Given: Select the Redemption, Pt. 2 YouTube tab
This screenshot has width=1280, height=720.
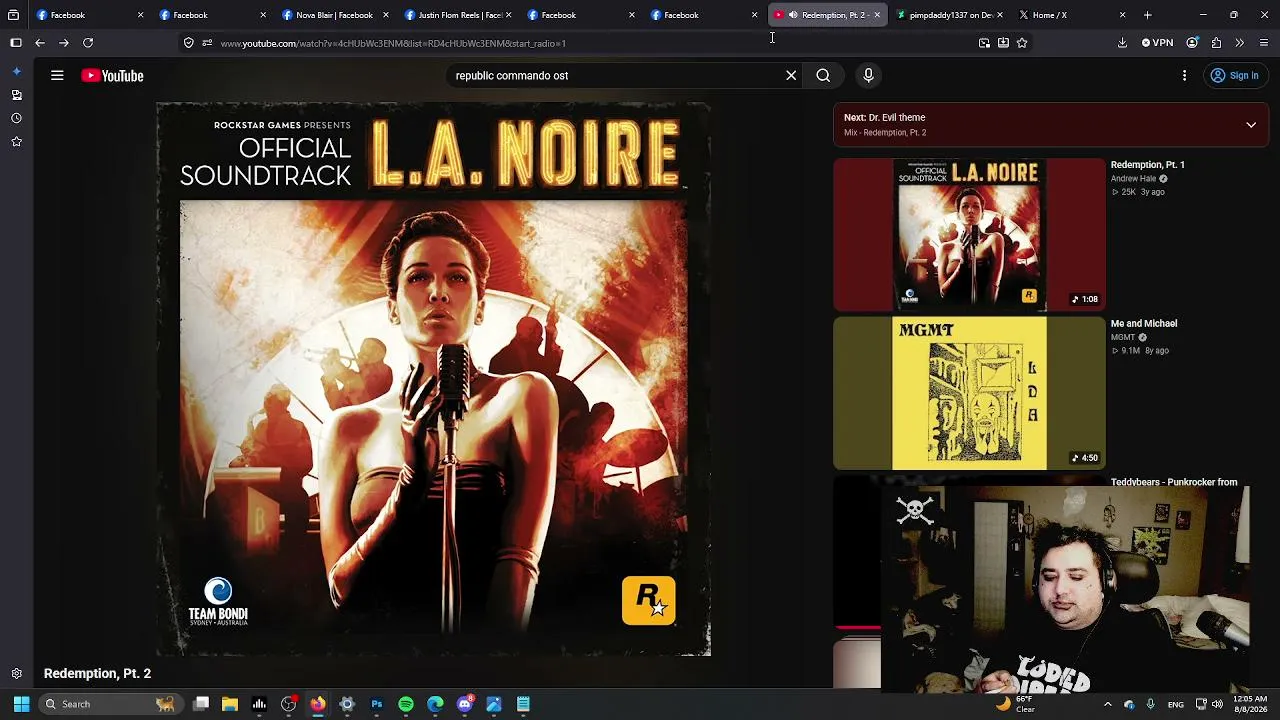Looking at the screenshot, I should tap(828, 15).
